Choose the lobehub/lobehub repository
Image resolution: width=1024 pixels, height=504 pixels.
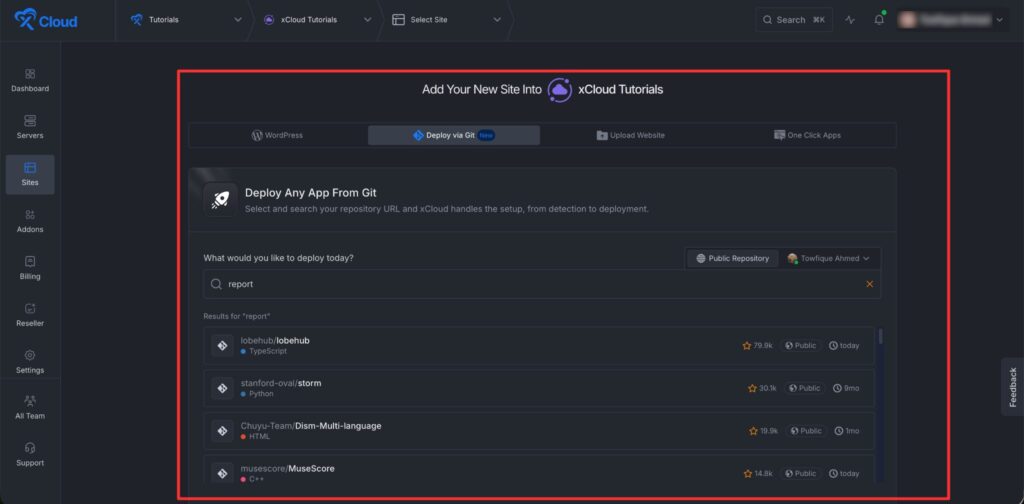point(539,345)
